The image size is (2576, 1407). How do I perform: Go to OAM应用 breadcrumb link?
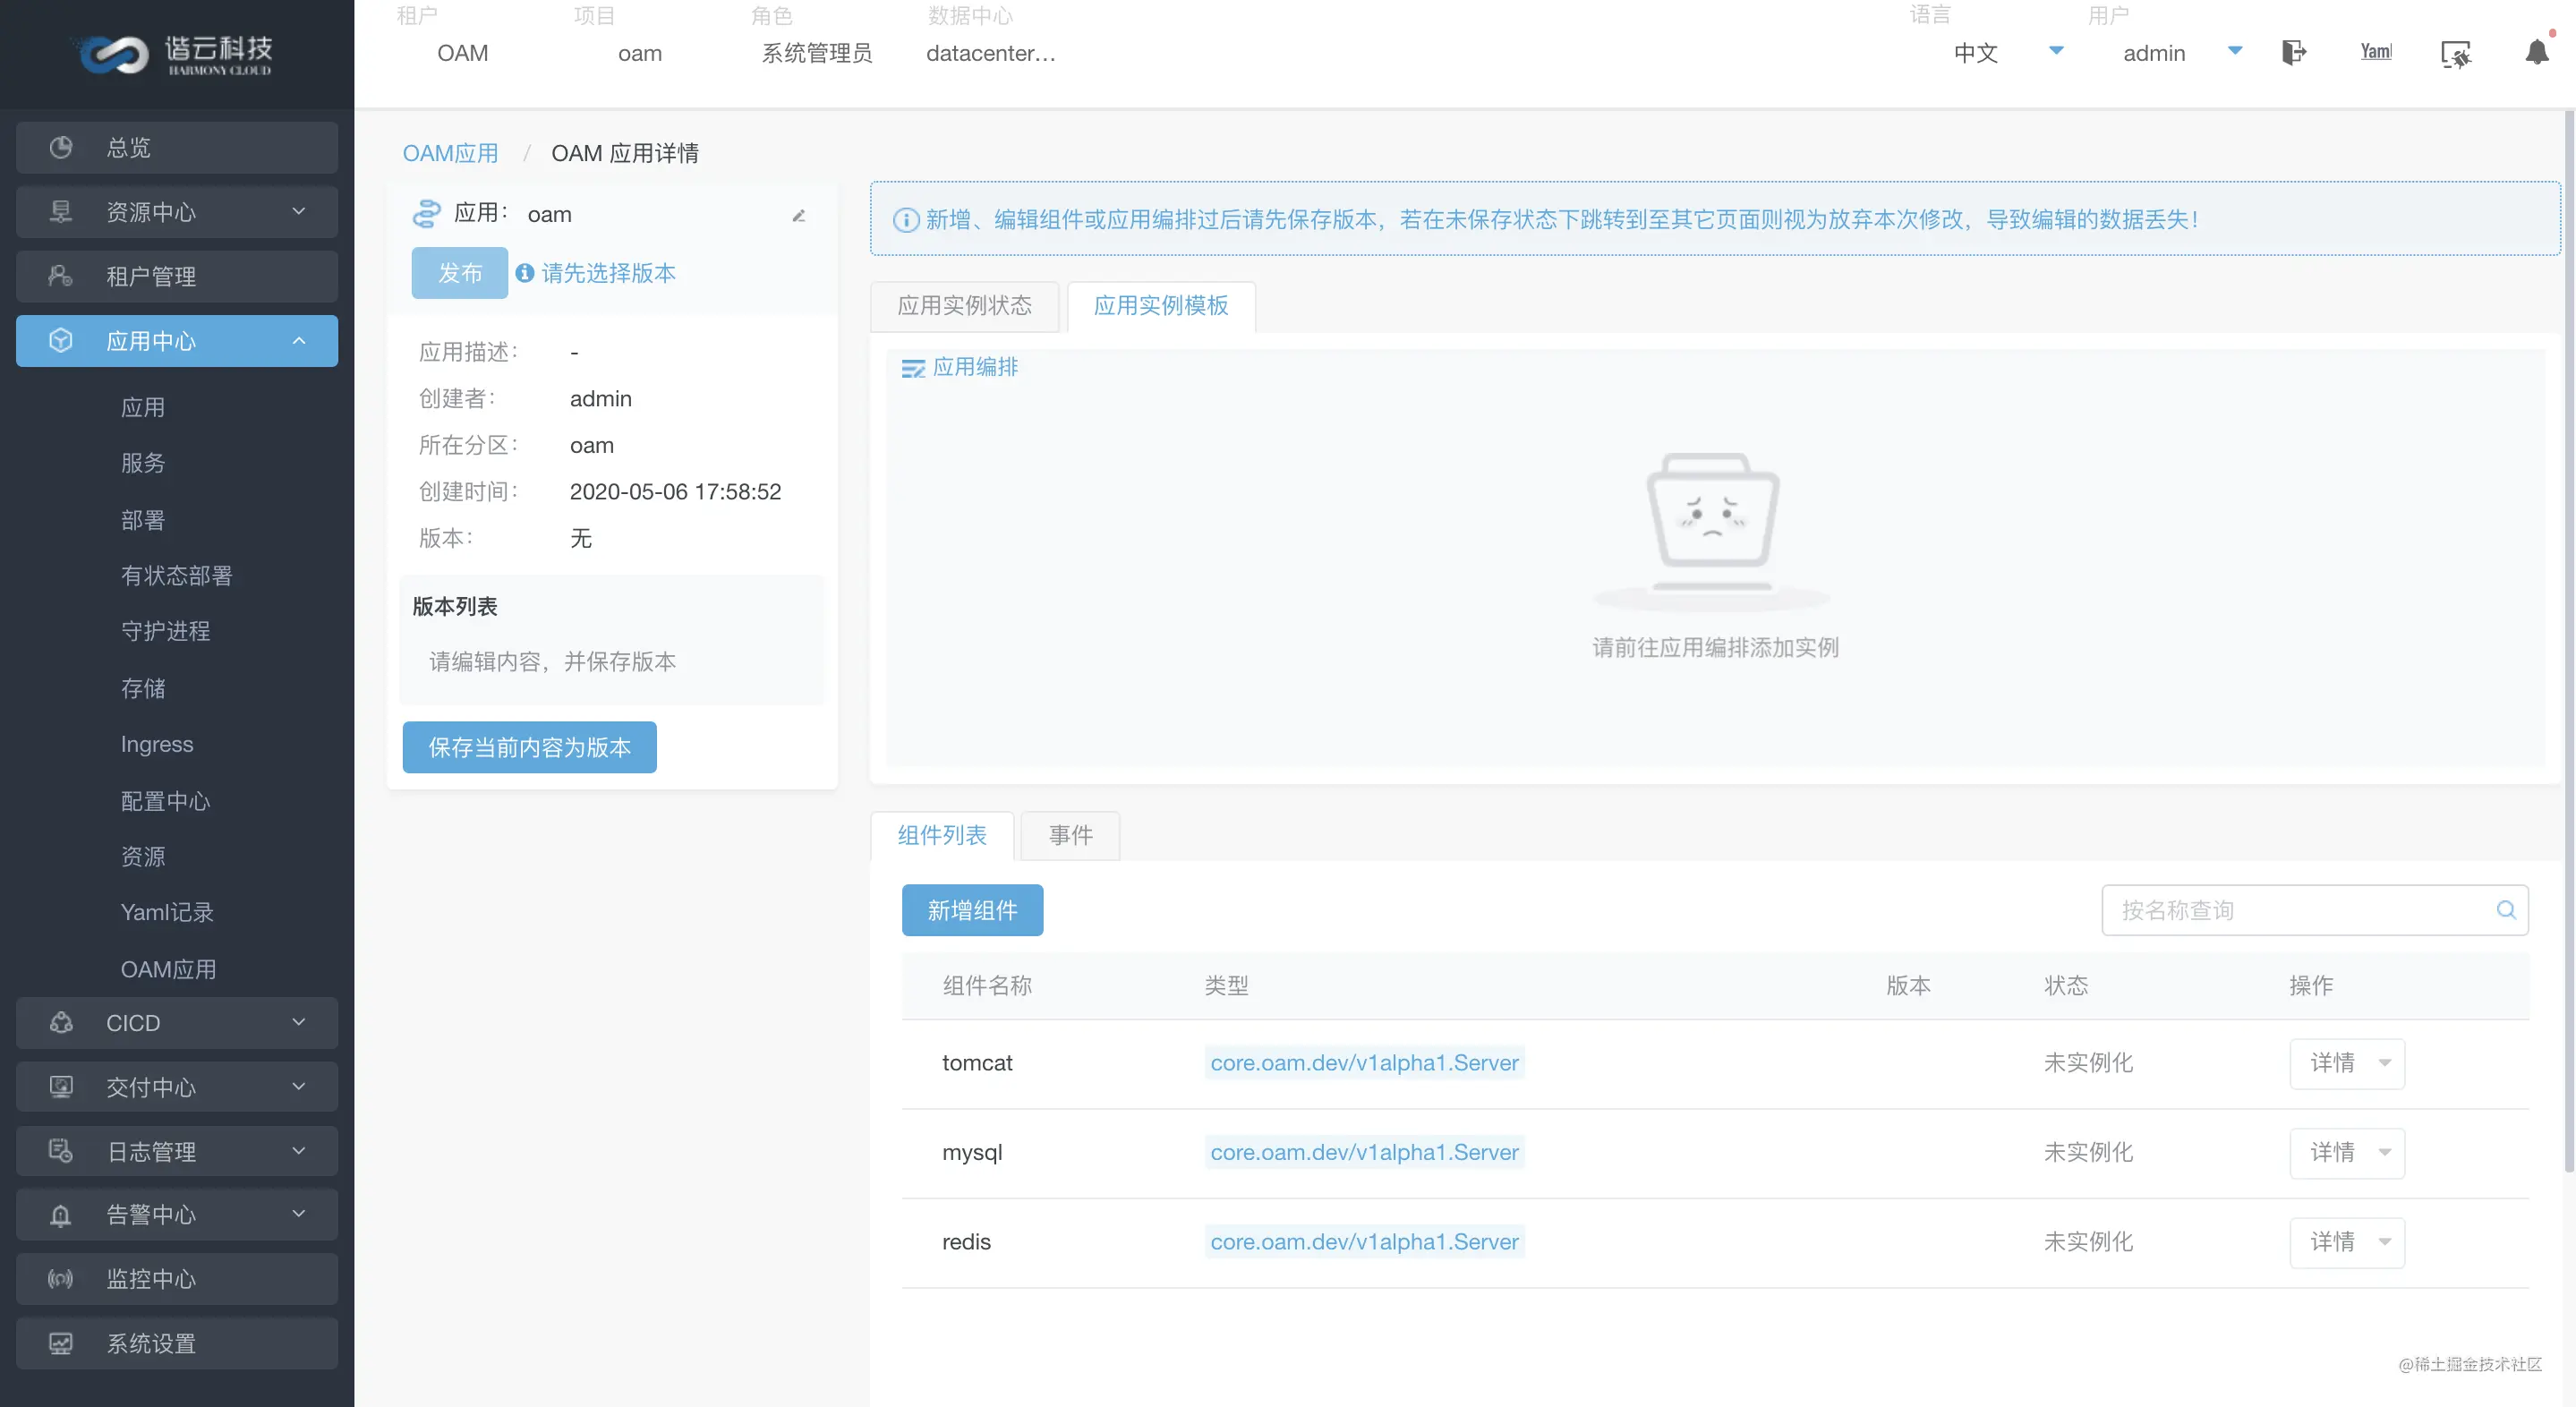450,154
